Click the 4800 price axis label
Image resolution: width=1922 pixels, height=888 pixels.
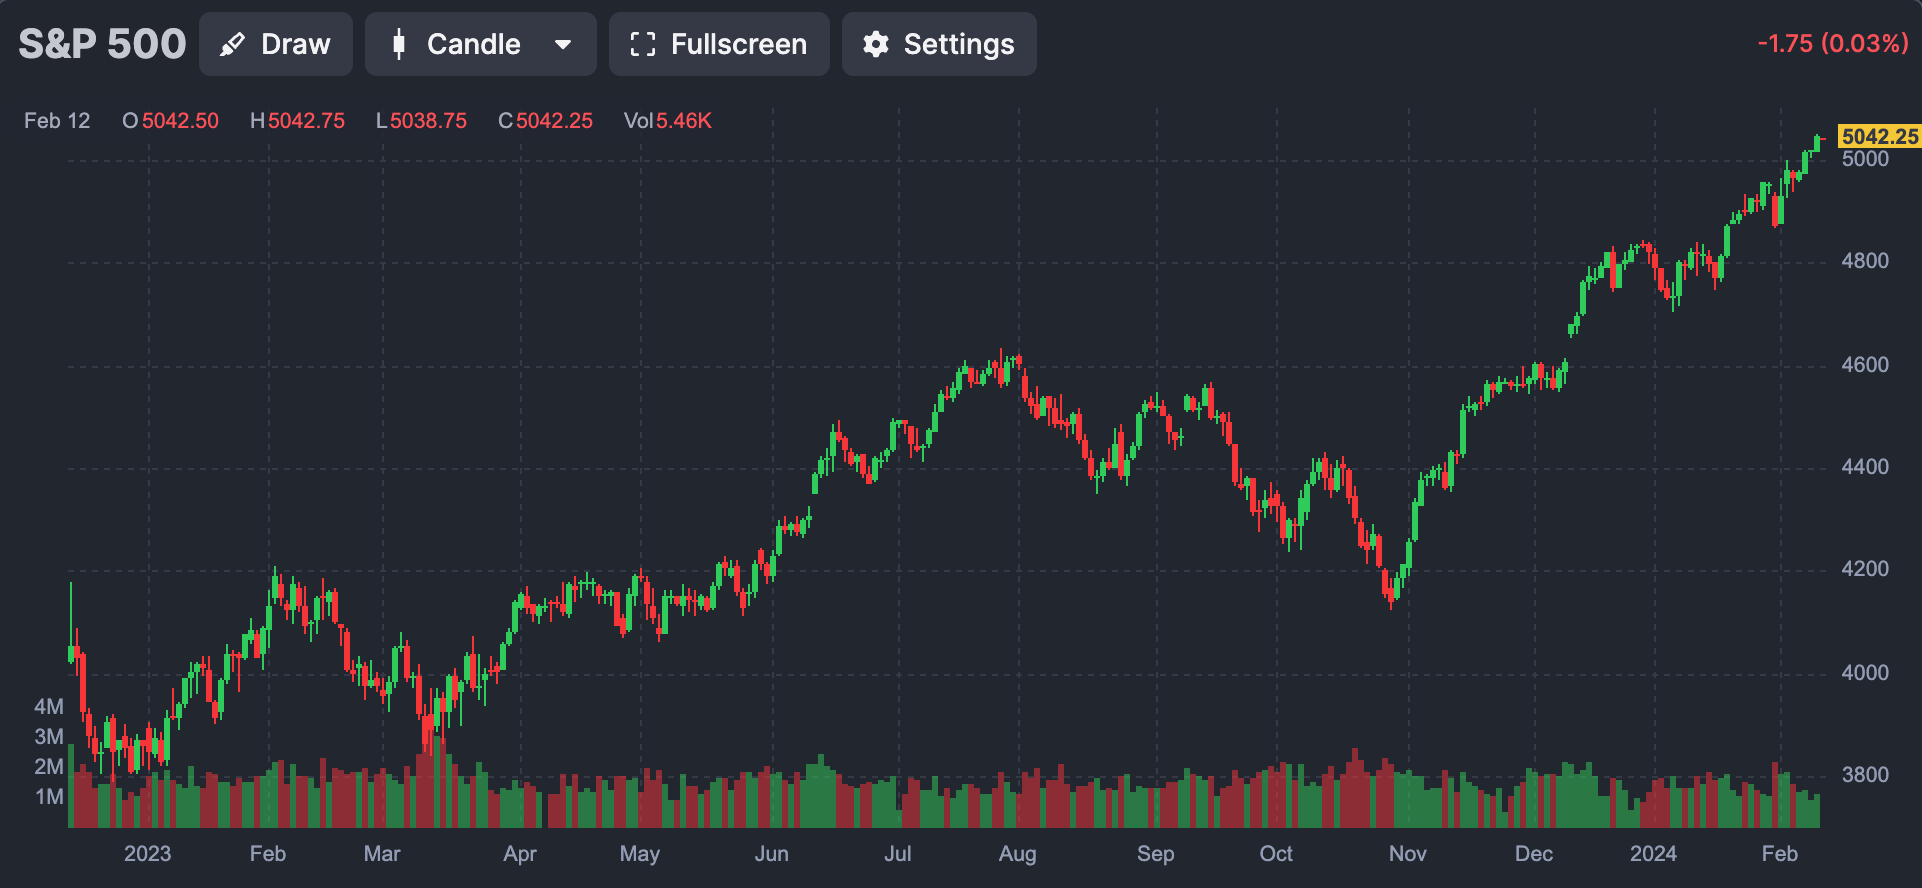point(1865,261)
